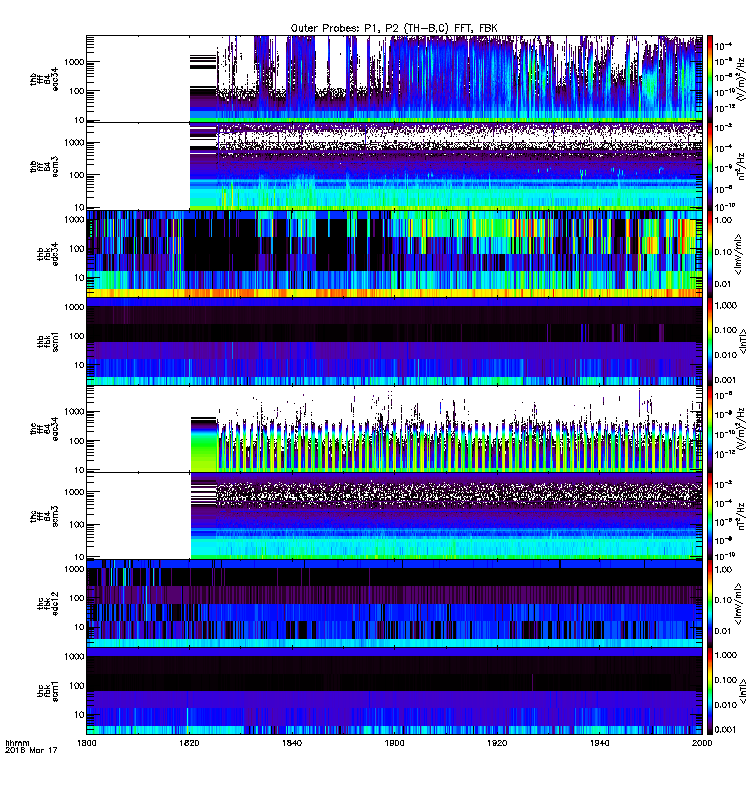Click the color bar beside thc fbk edc12 panel

[709, 604]
